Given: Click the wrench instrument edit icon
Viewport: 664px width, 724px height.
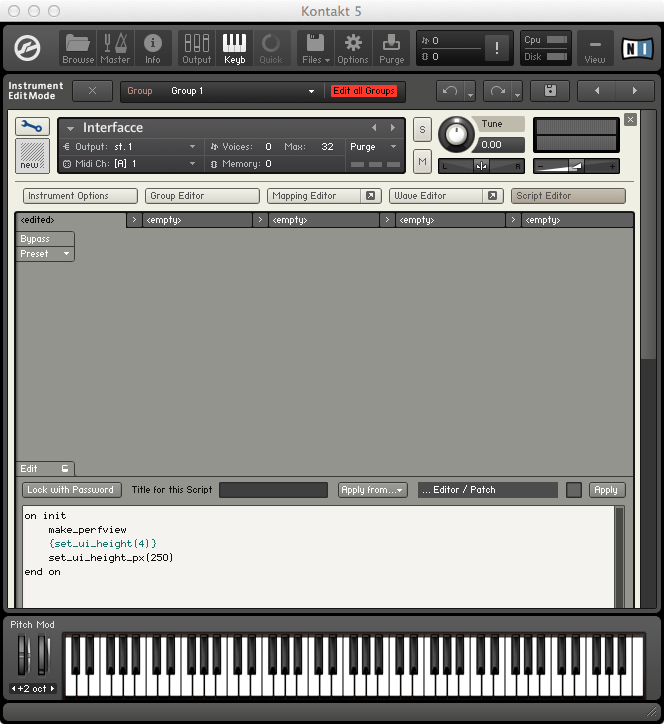Looking at the screenshot, I should tap(32, 127).
